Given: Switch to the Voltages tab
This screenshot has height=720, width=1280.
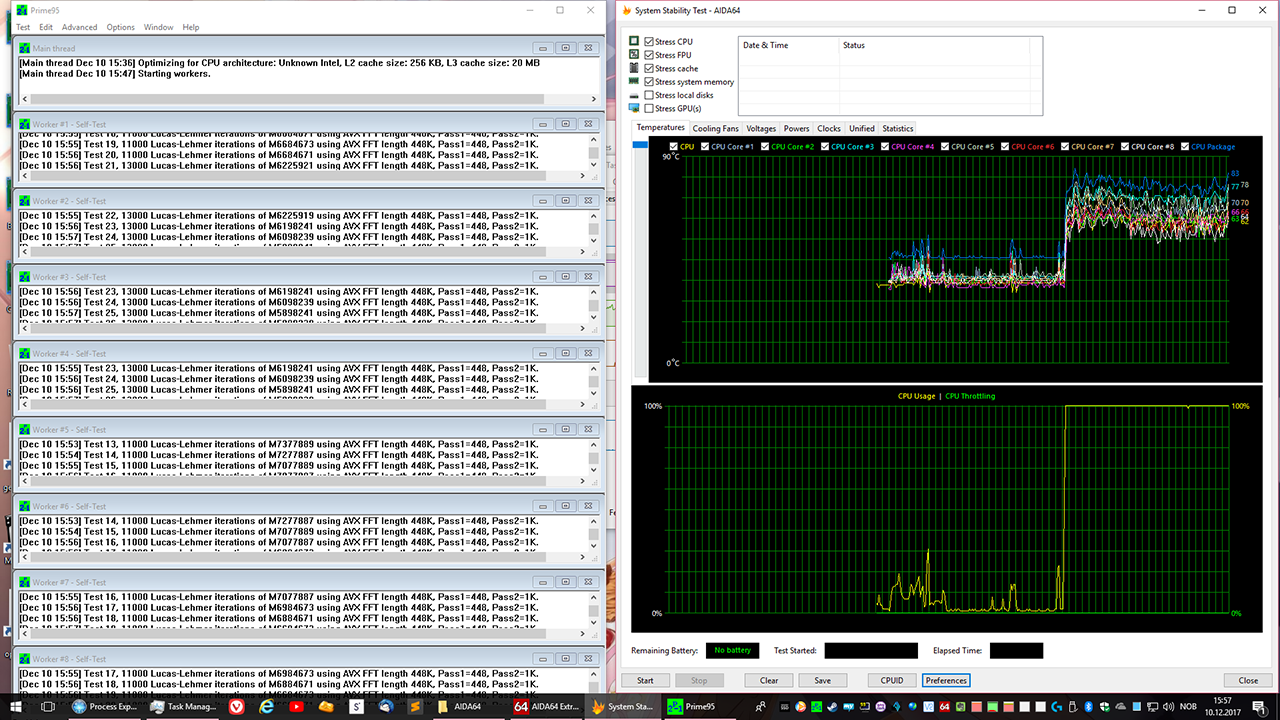Looking at the screenshot, I should click(x=761, y=129).
